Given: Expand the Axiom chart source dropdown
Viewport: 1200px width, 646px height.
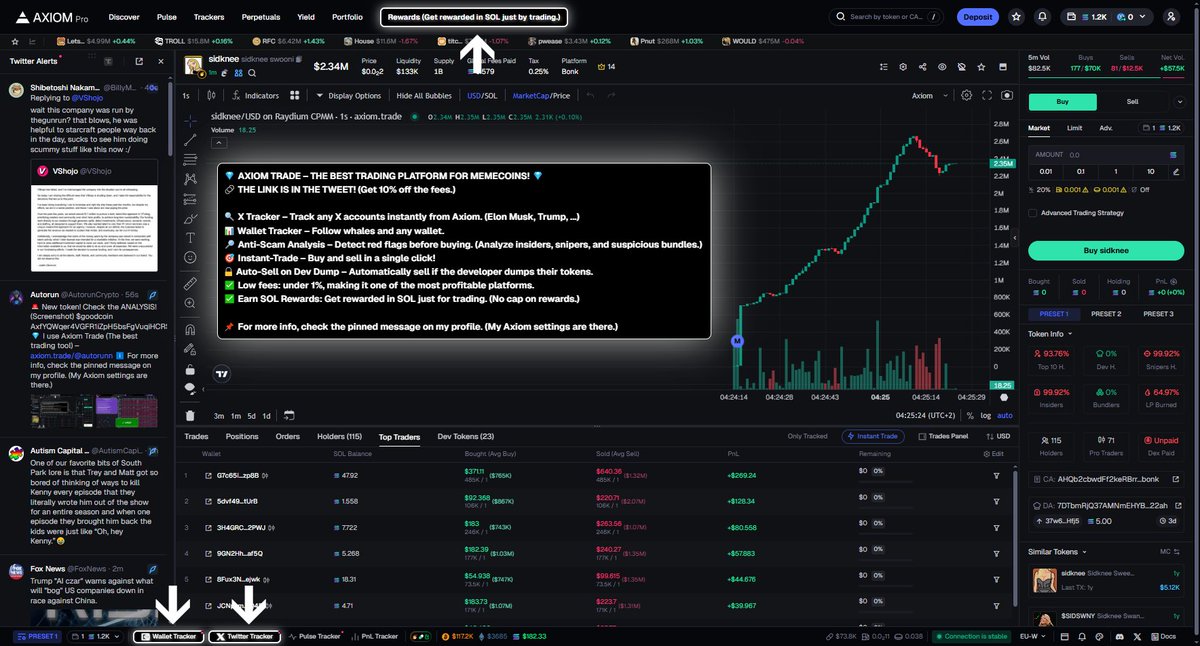Looking at the screenshot, I should 928,96.
